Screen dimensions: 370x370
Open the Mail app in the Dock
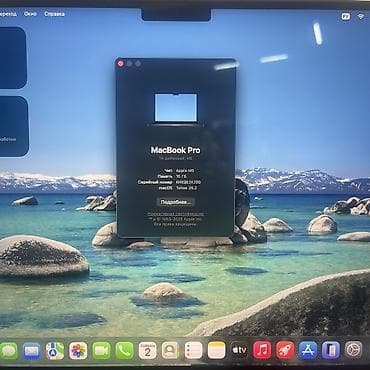(32, 351)
